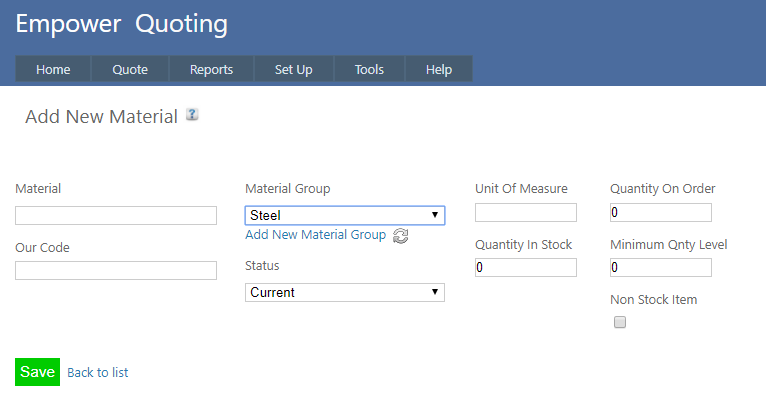Click the refresh icon next to Add New Material Group
766x413 pixels.
(400, 236)
